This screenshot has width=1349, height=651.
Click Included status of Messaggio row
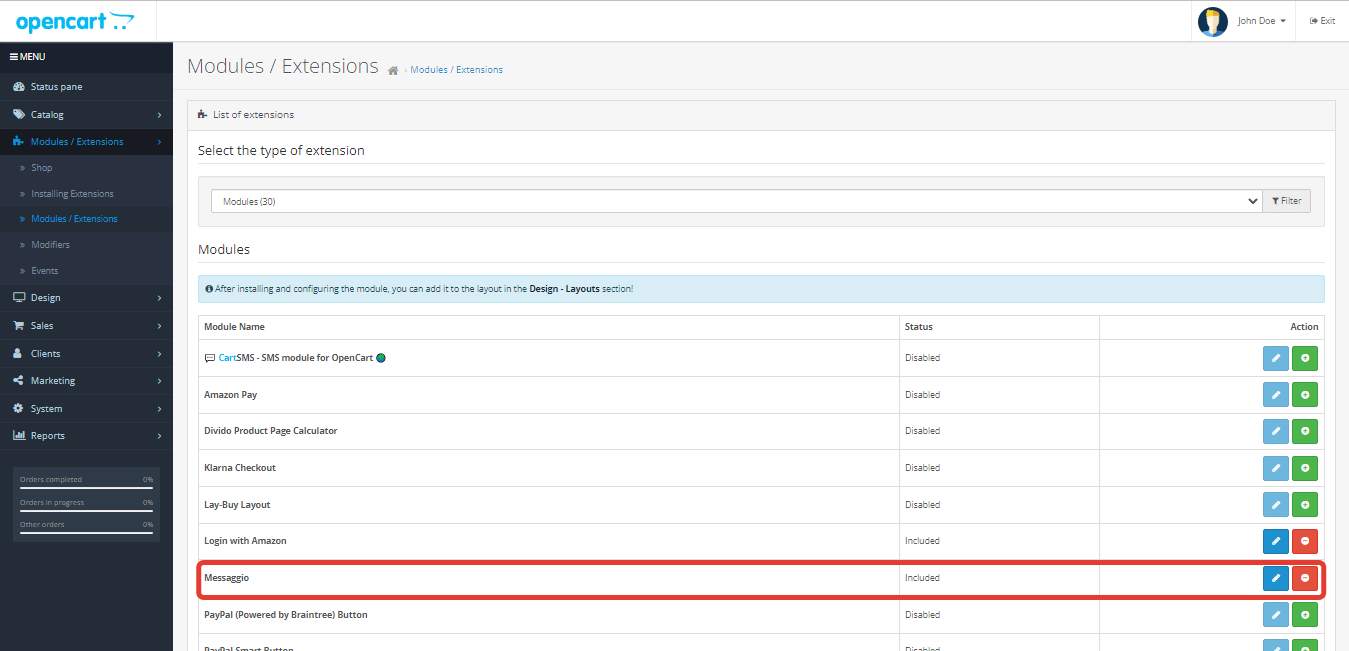coord(922,578)
